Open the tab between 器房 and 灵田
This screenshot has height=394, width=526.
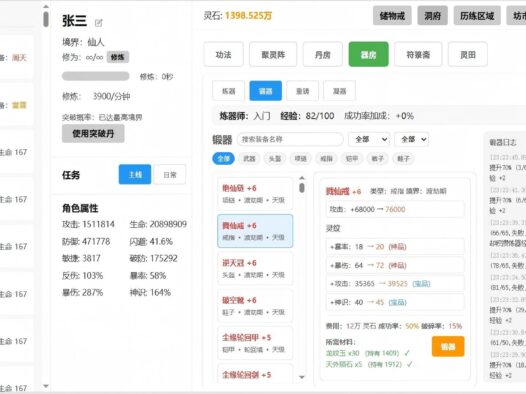tap(418, 54)
